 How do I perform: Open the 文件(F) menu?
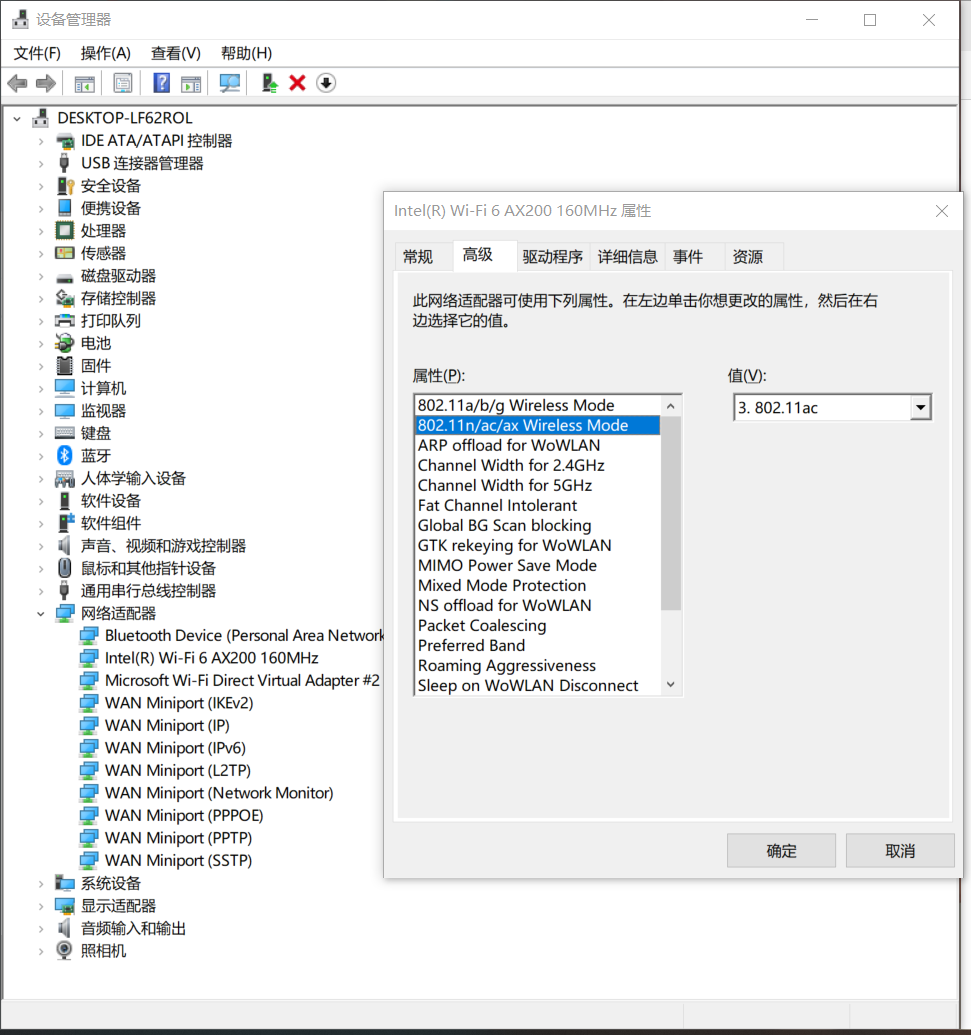coord(37,53)
